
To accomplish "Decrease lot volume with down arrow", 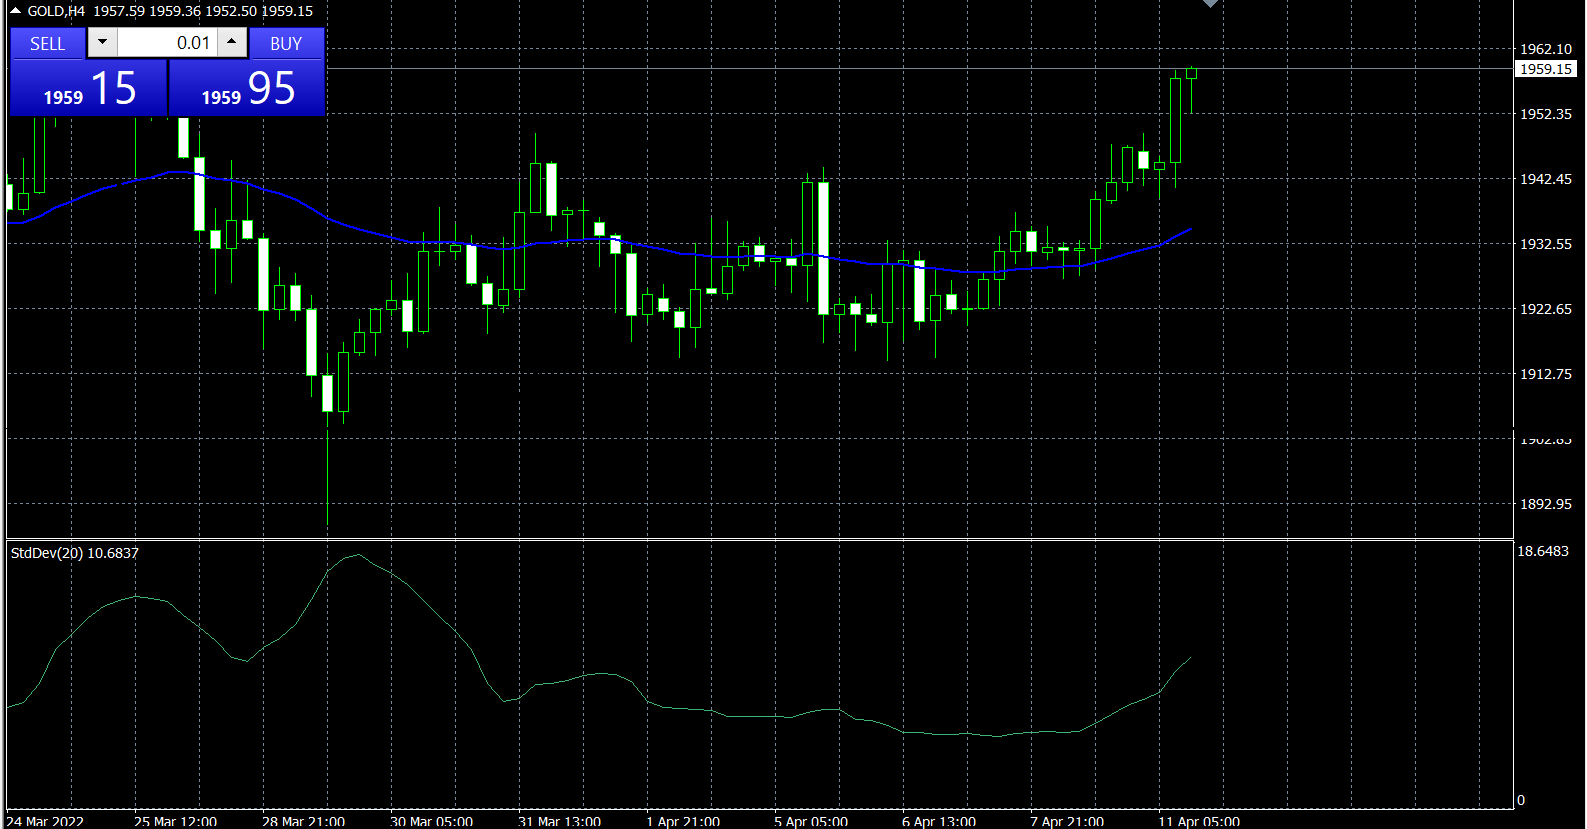I will 102,42.
